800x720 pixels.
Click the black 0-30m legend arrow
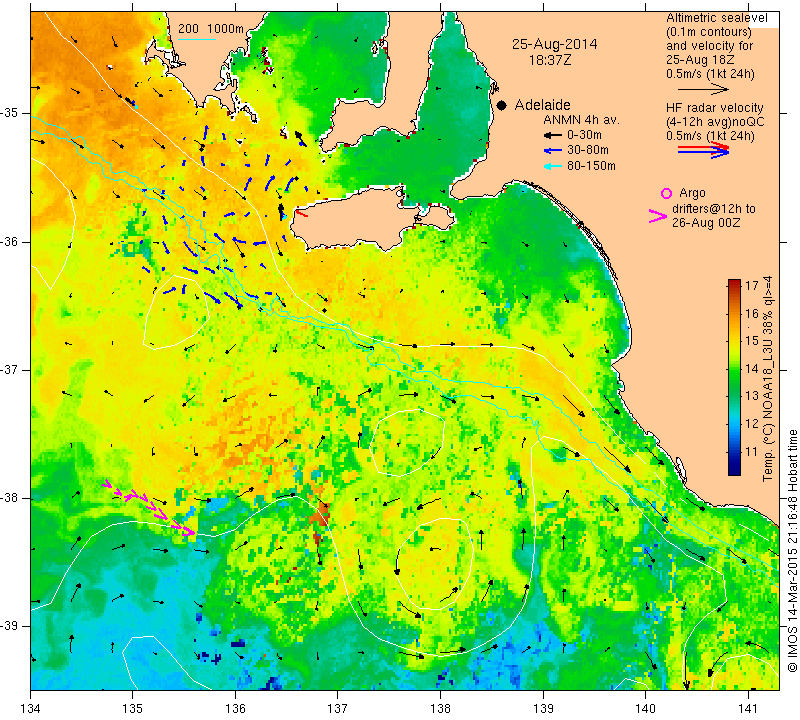coord(553,135)
